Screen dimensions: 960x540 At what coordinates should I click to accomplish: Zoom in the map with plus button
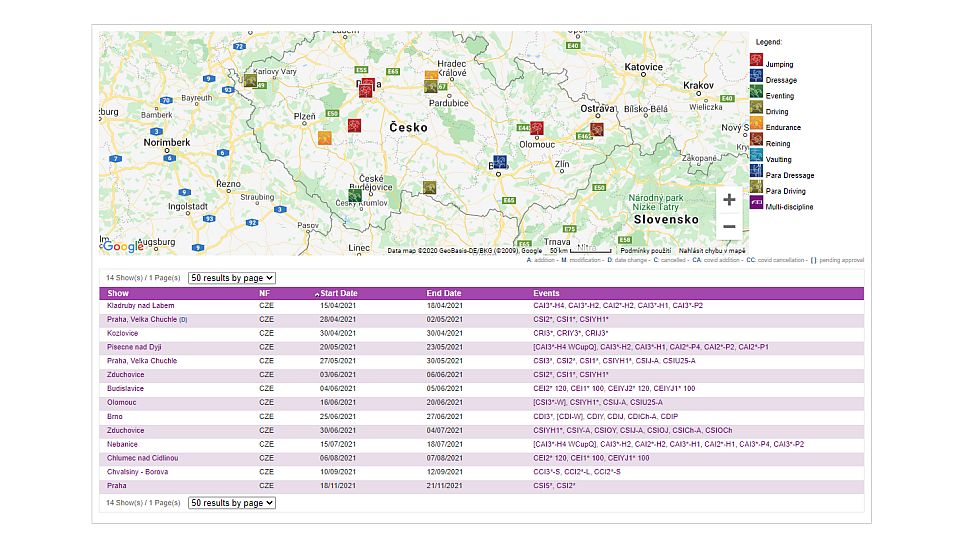pos(729,200)
